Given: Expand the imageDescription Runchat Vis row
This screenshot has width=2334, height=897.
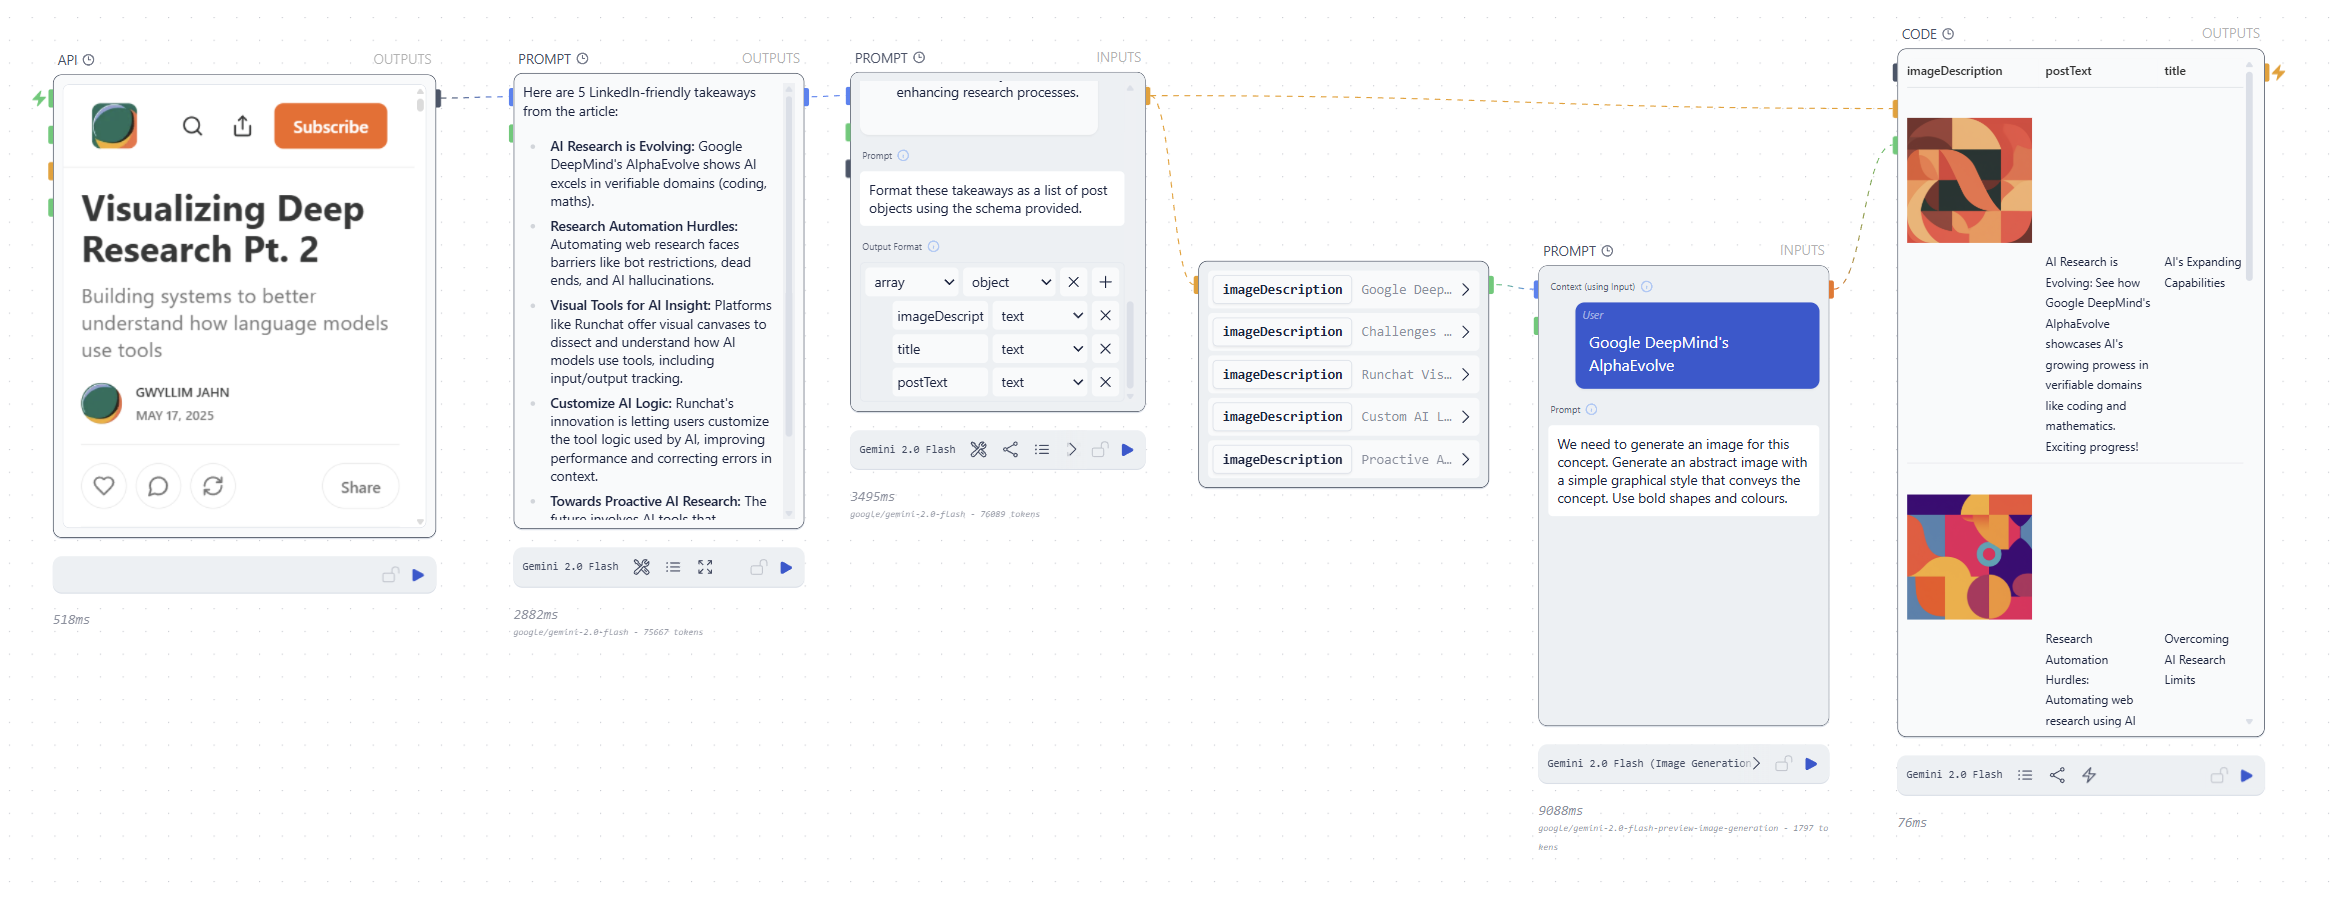Looking at the screenshot, I should 1465,375.
